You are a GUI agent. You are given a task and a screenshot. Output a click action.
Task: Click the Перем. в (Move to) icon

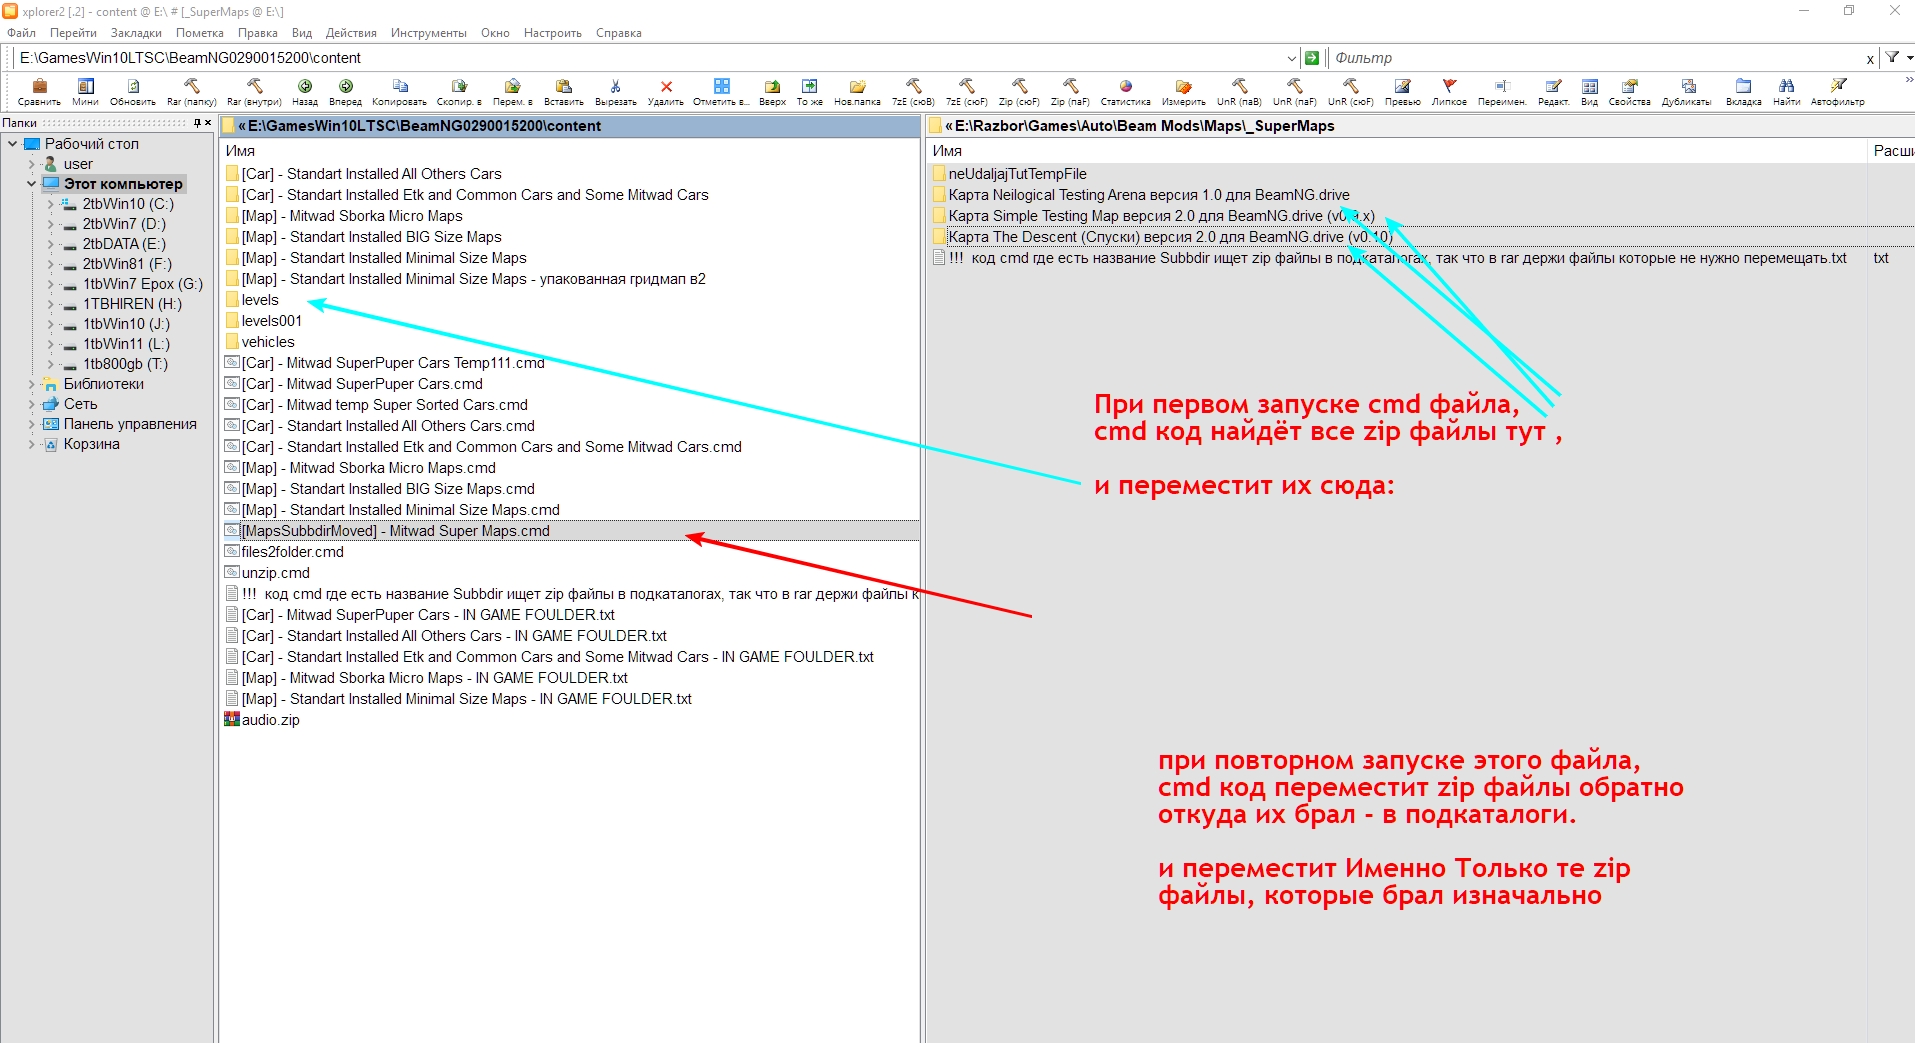(x=513, y=86)
